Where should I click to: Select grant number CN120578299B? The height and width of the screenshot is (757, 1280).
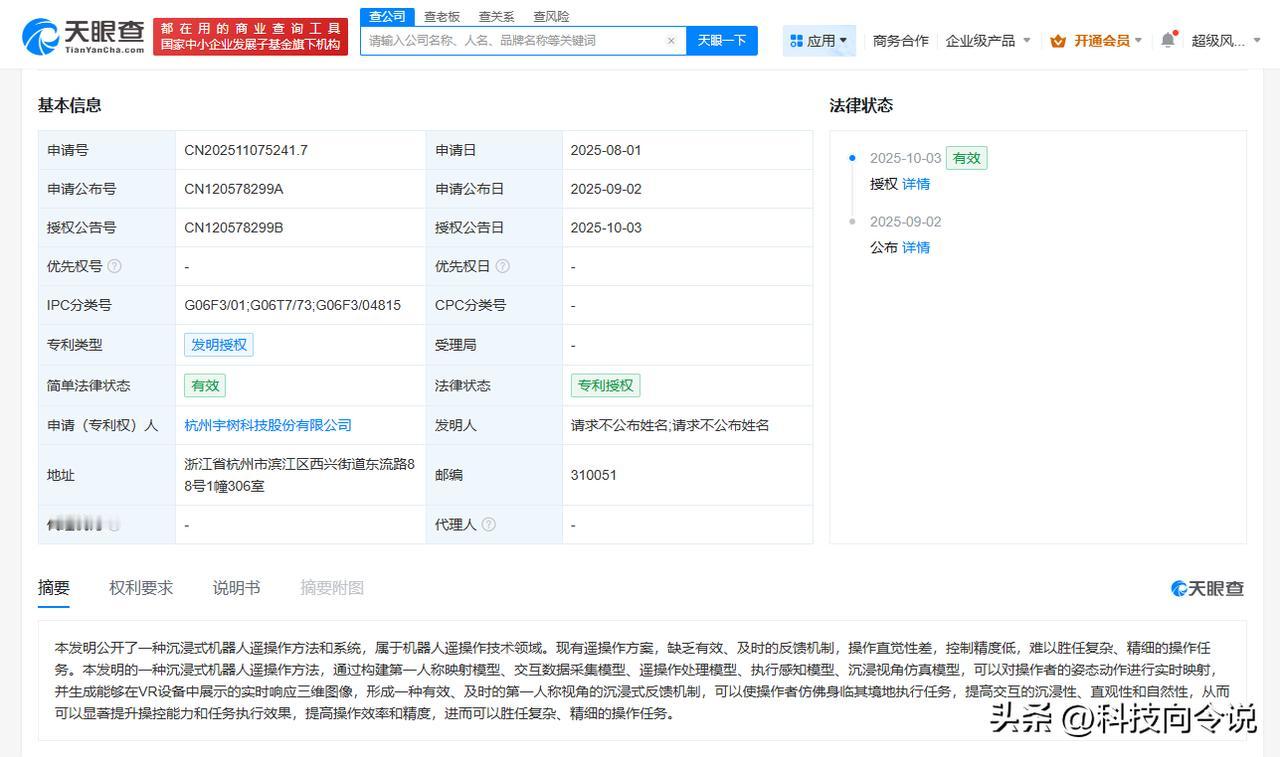pos(234,228)
